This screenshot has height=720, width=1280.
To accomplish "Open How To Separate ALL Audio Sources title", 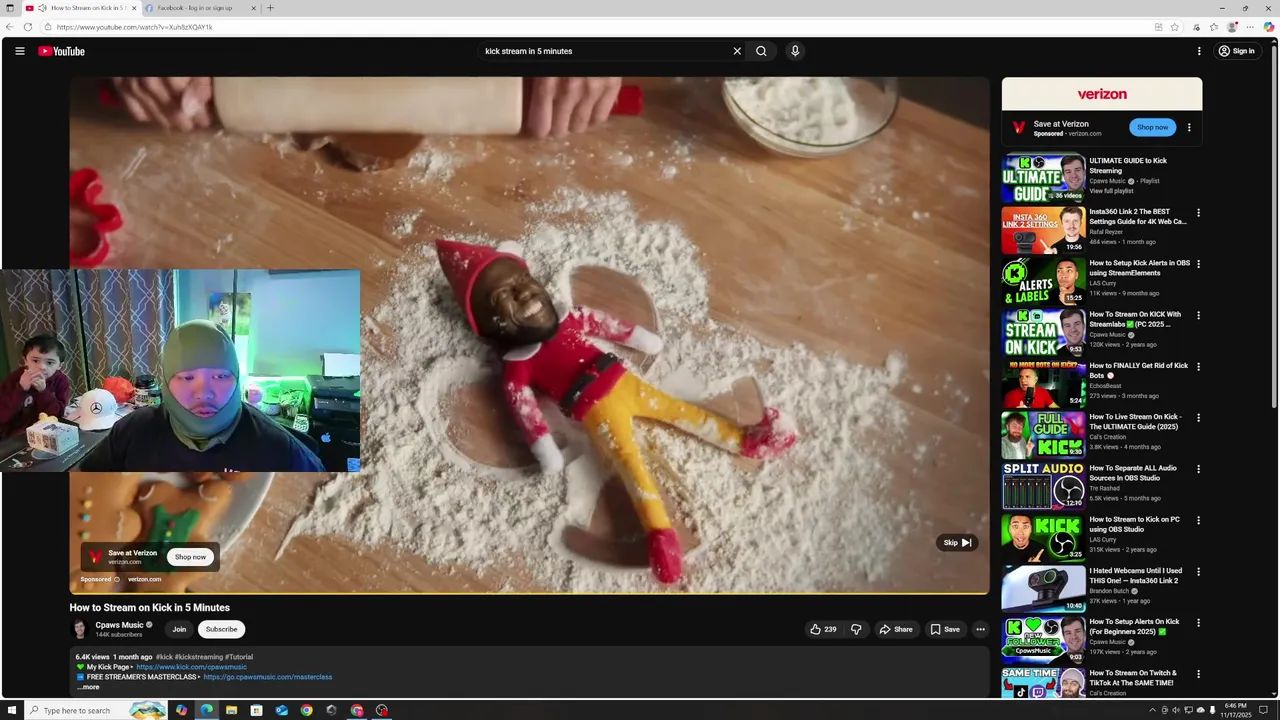I will tap(1133, 473).
